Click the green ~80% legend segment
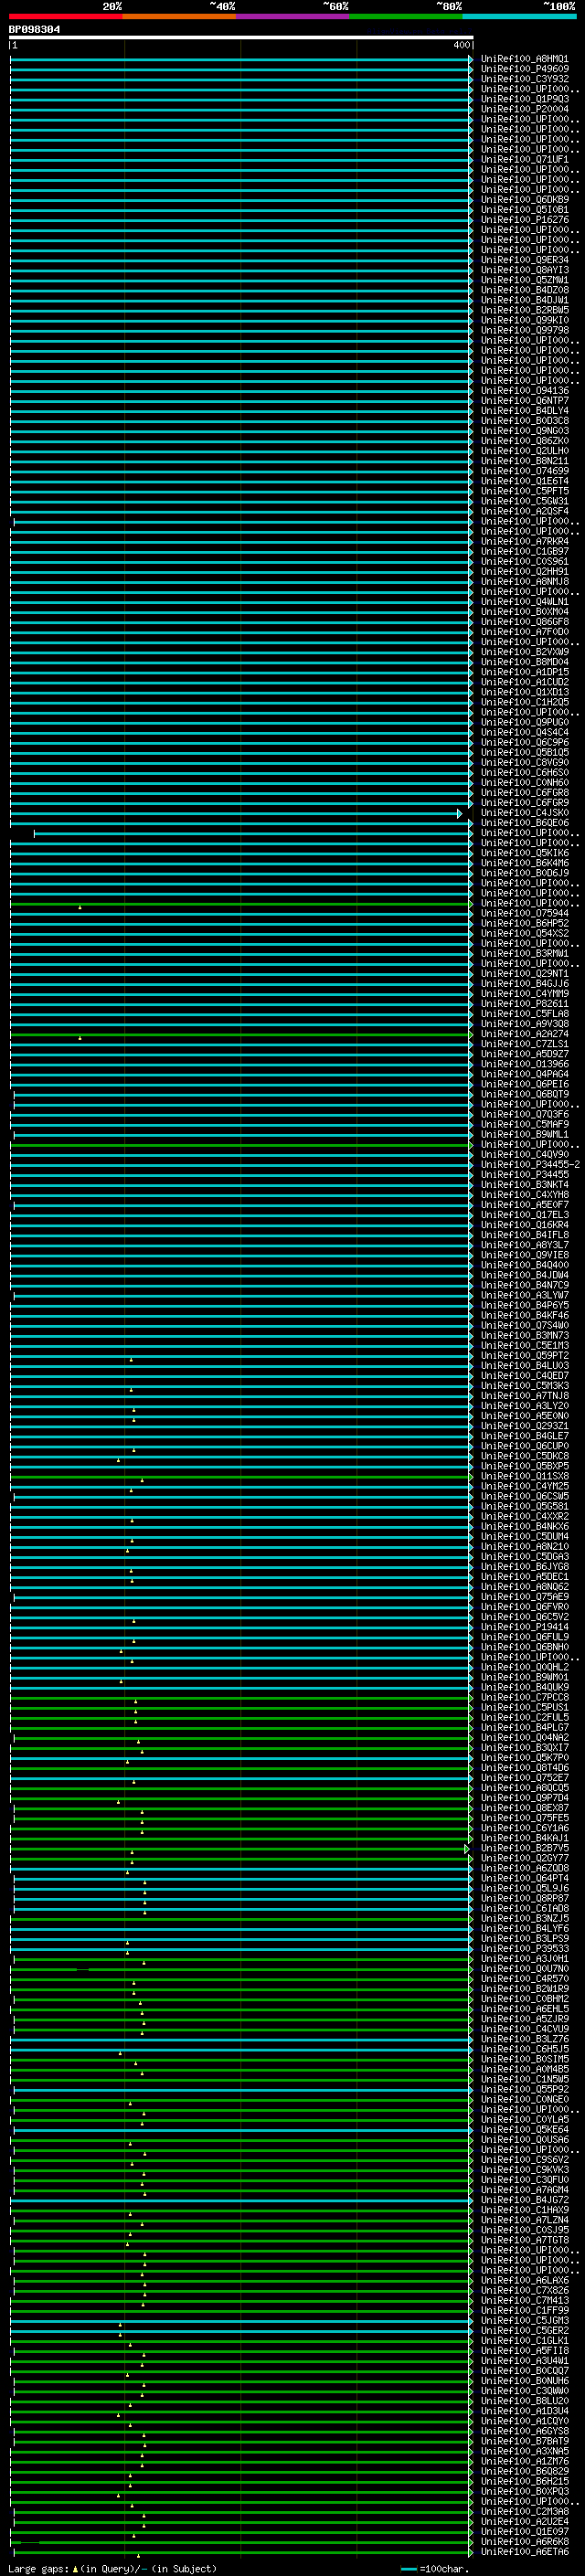 (405, 16)
